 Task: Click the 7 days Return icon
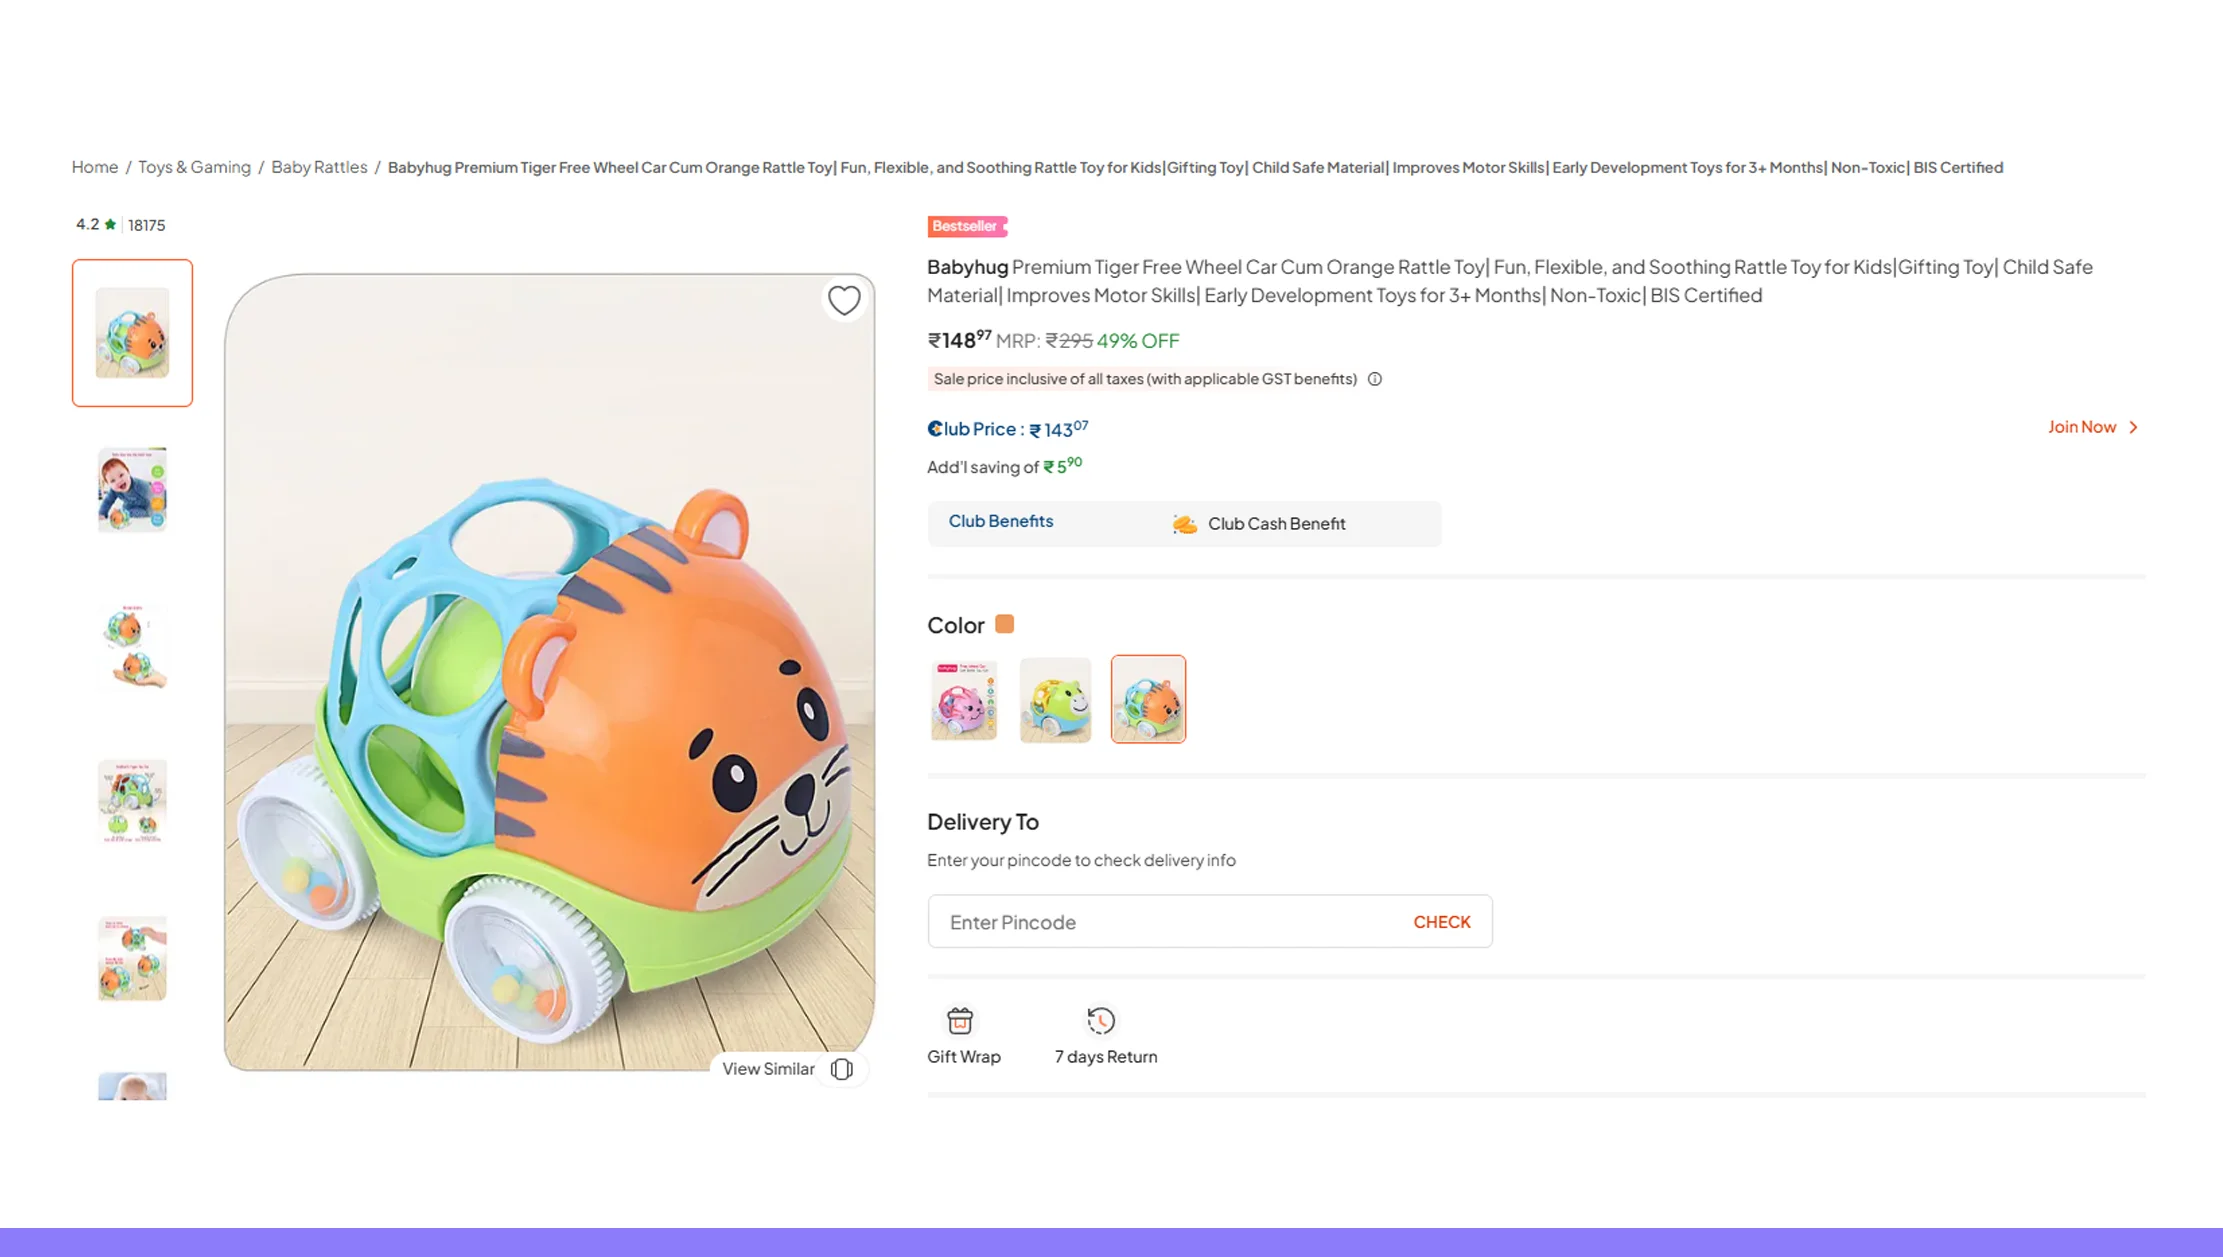(x=1101, y=1021)
